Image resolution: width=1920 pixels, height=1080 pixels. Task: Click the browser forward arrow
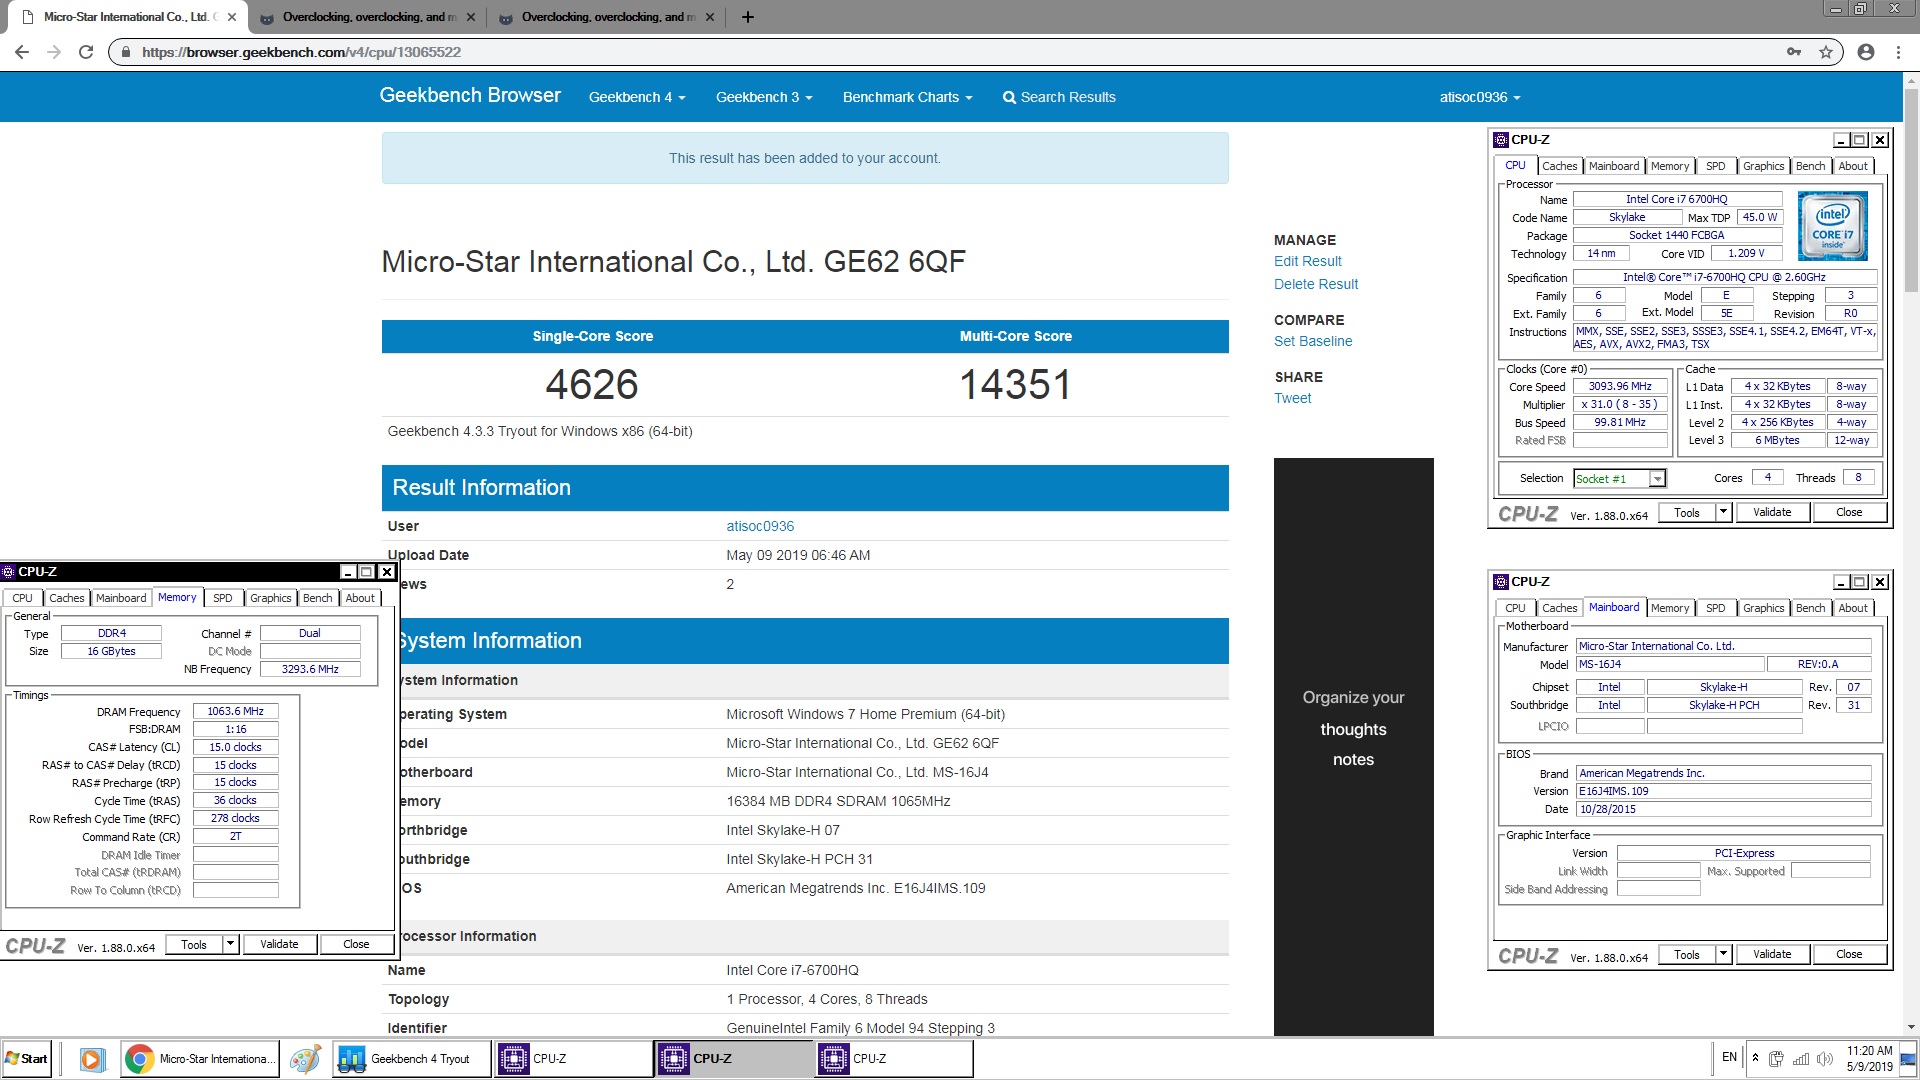[54, 52]
